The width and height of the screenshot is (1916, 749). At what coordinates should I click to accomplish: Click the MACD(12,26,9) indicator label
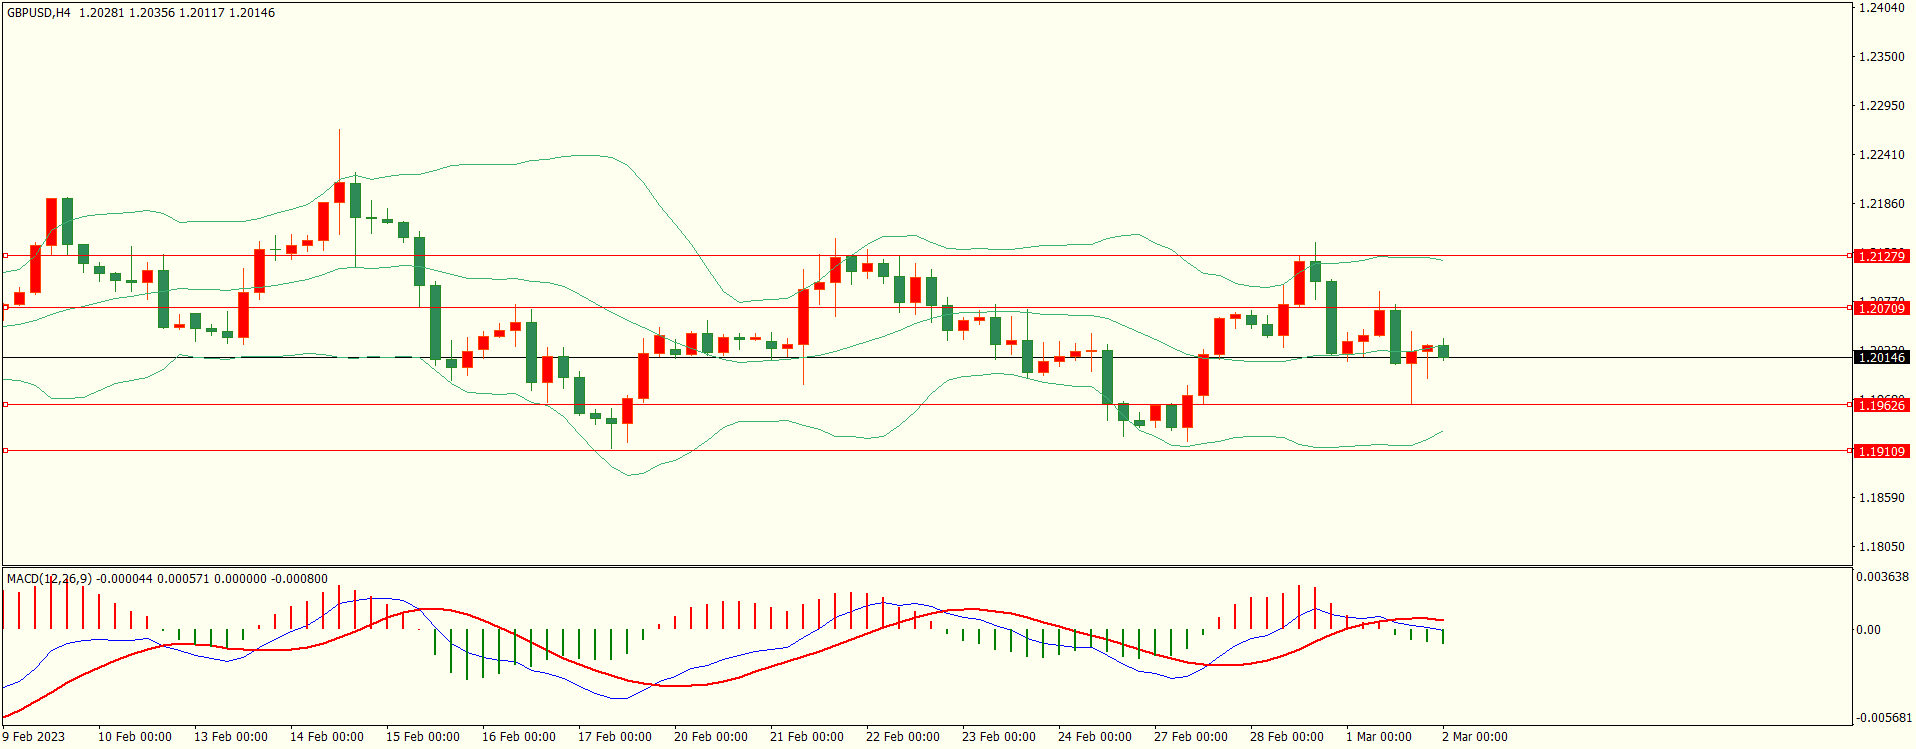tap(48, 579)
